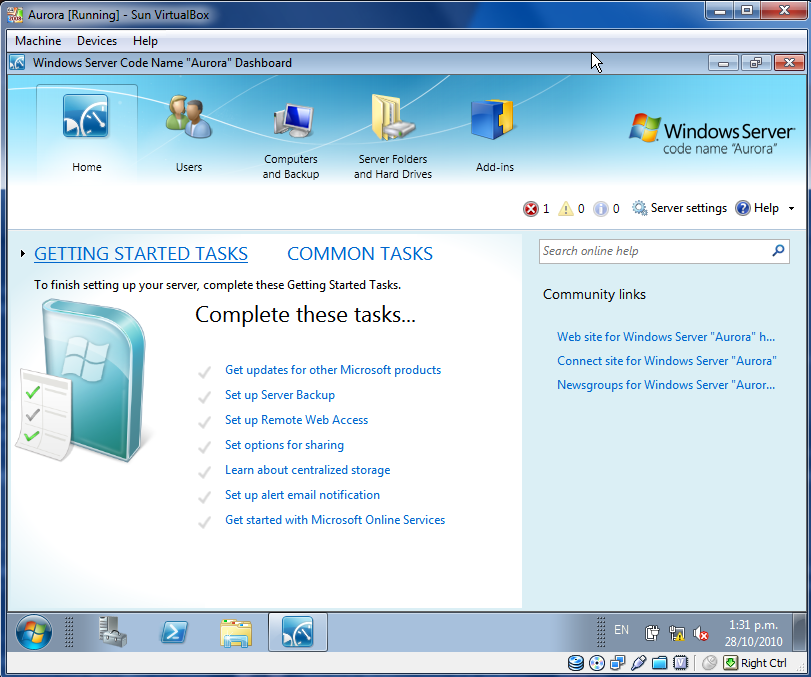This screenshot has width=811, height=677.
Task: Open Windows Start menu orb
Action: pos(34,632)
